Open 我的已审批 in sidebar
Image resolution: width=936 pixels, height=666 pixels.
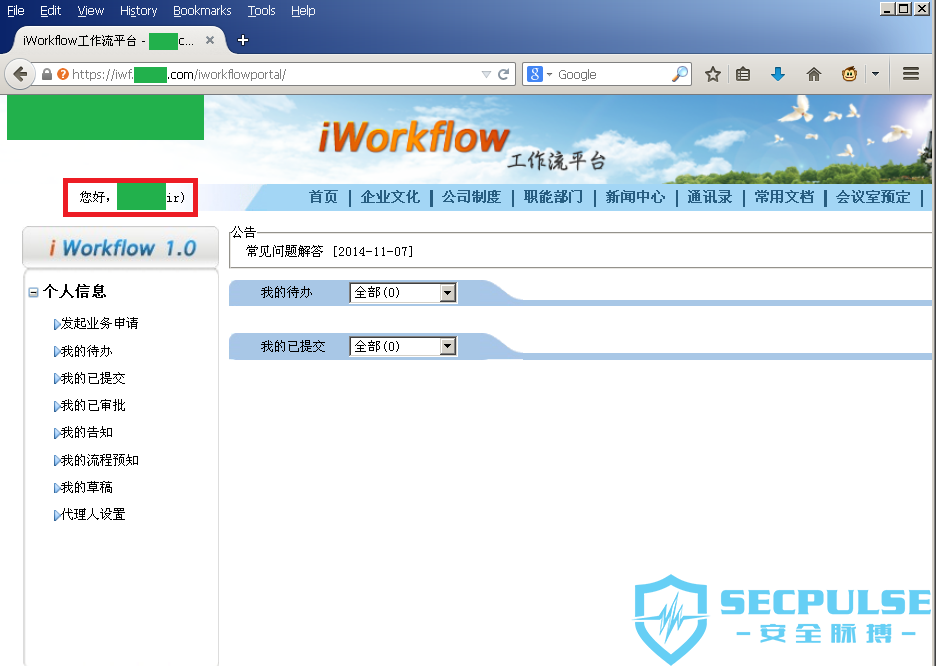[x=93, y=405]
